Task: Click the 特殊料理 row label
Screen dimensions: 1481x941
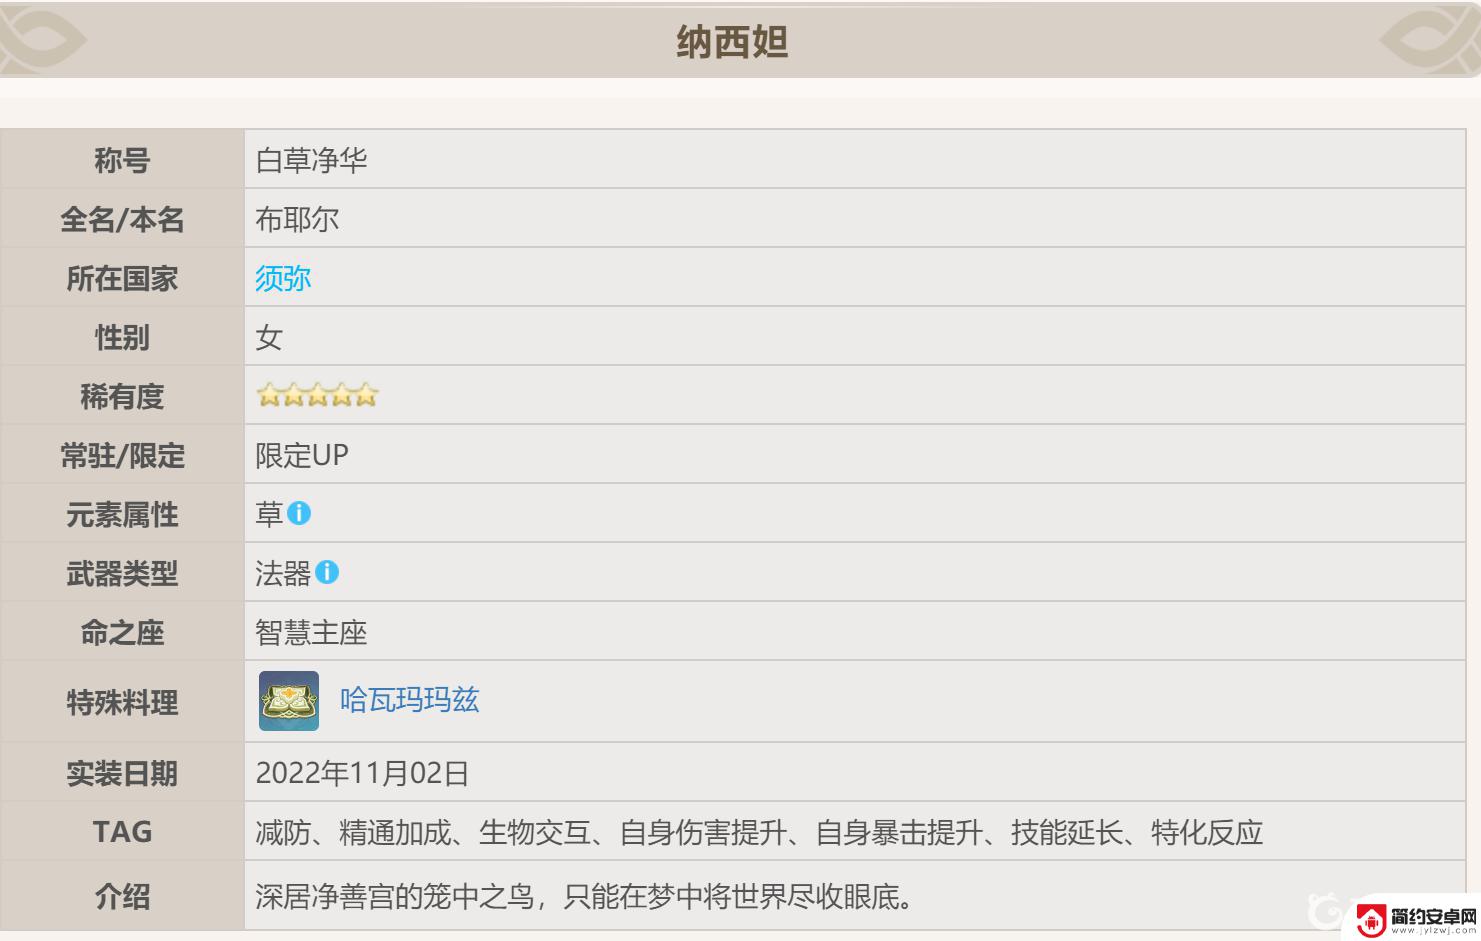Action: [x=122, y=702]
